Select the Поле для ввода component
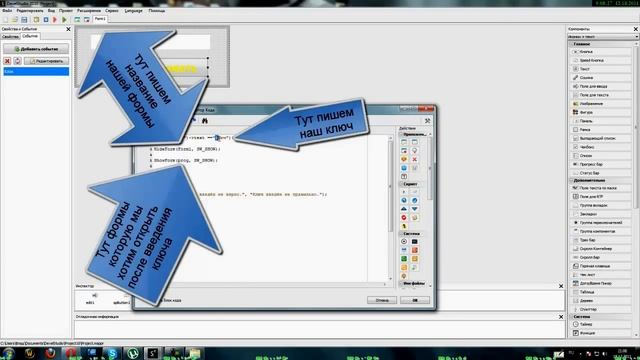The width and height of the screenshot is (640, 360). coord(600,87)
